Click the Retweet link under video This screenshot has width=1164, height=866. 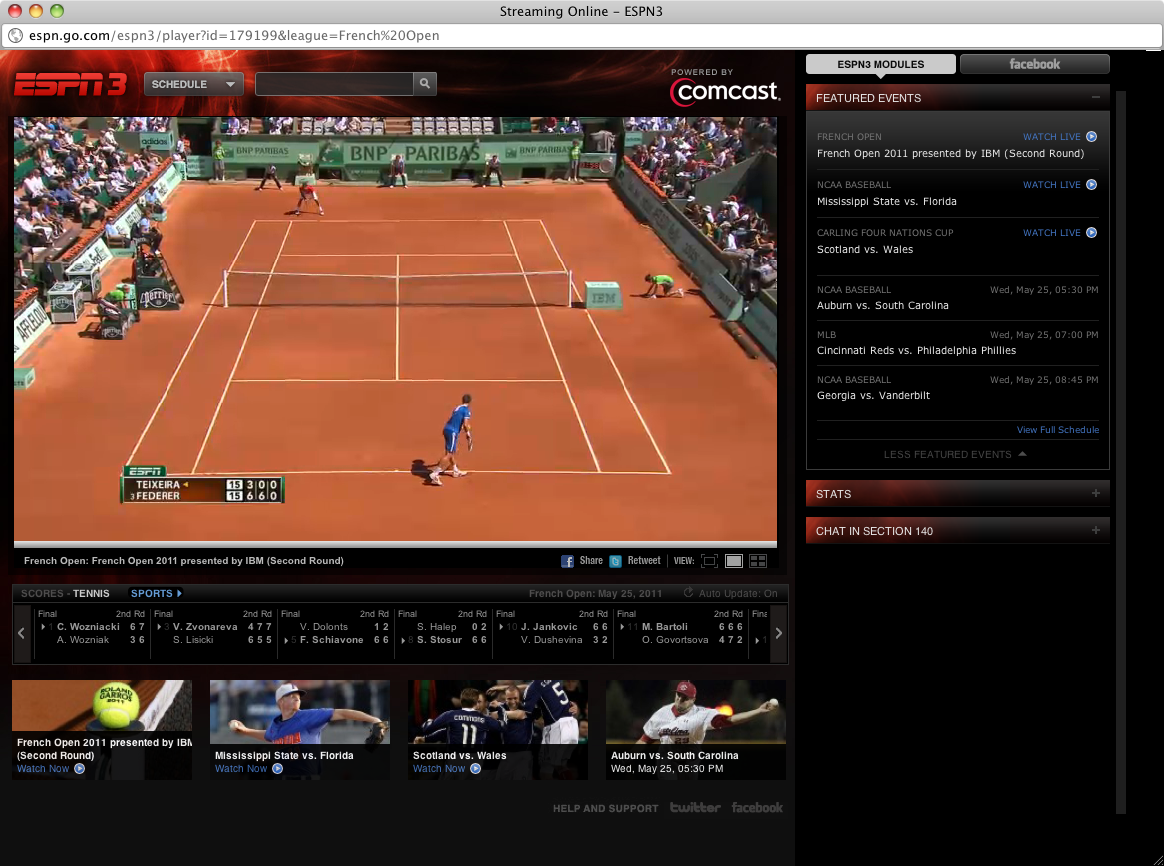(x=644, y=561)
